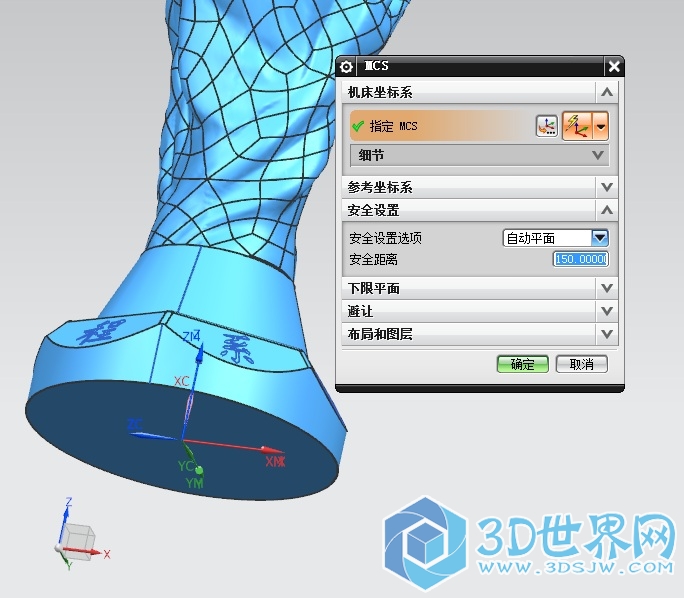Confirm with the 确定 button

(x=523, y=364)
